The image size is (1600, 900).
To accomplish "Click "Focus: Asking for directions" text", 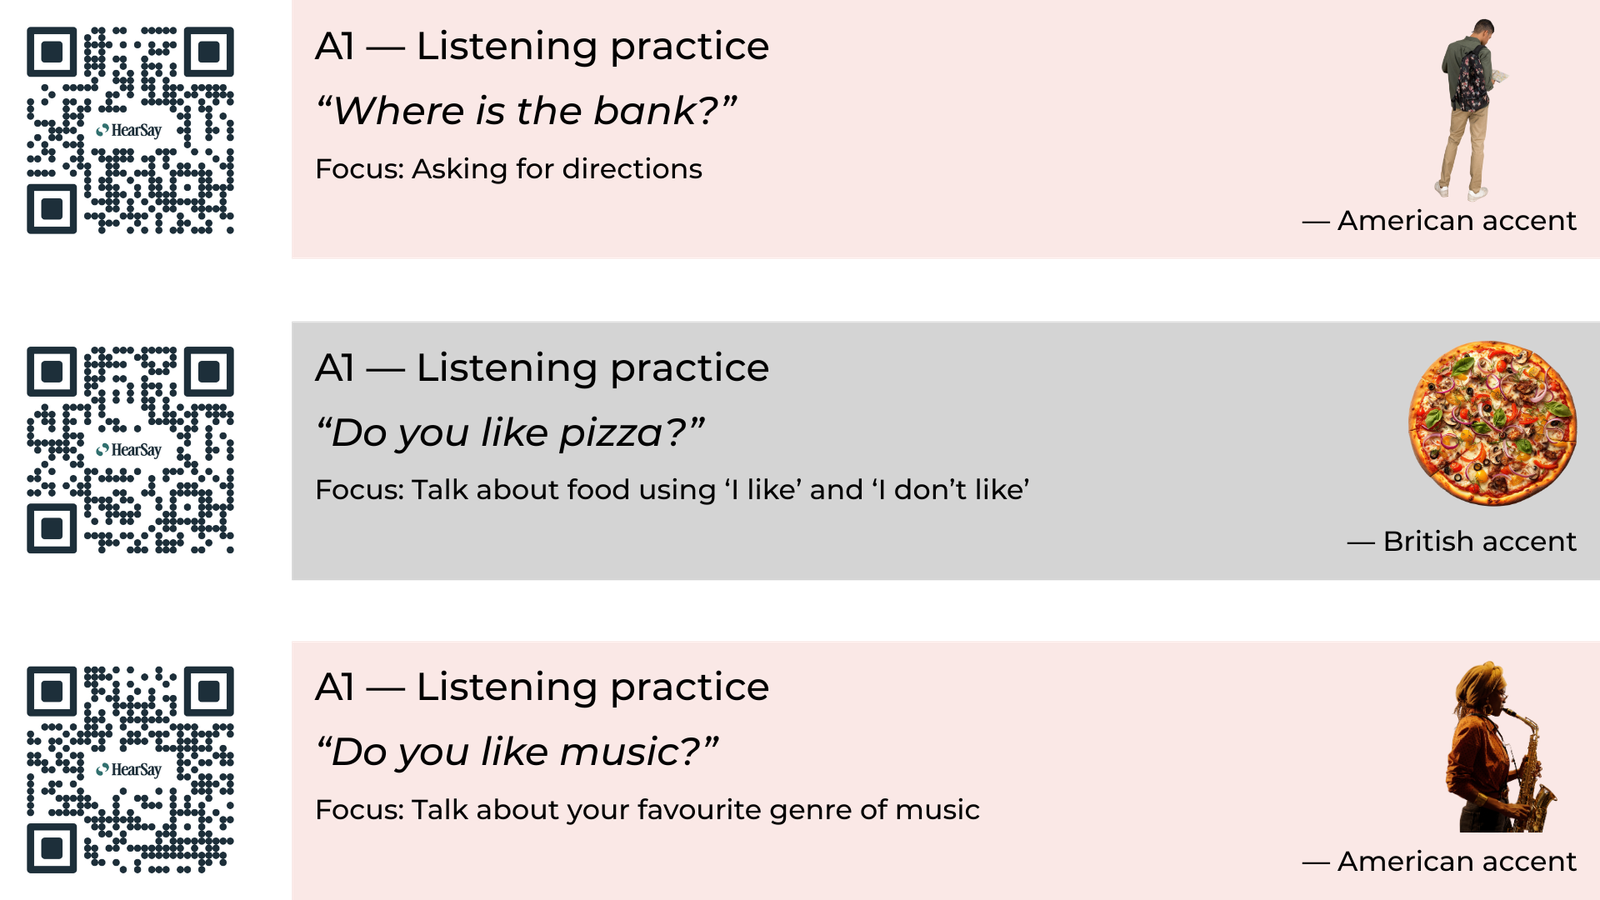I will (508, 169).
